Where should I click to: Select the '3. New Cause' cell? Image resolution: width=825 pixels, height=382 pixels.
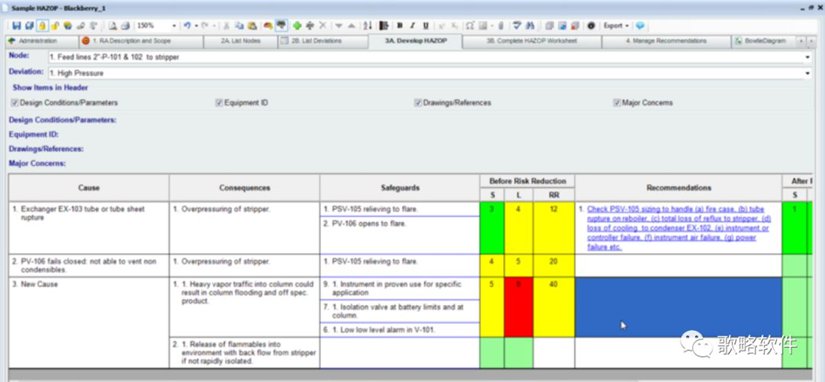coord(89,323)
